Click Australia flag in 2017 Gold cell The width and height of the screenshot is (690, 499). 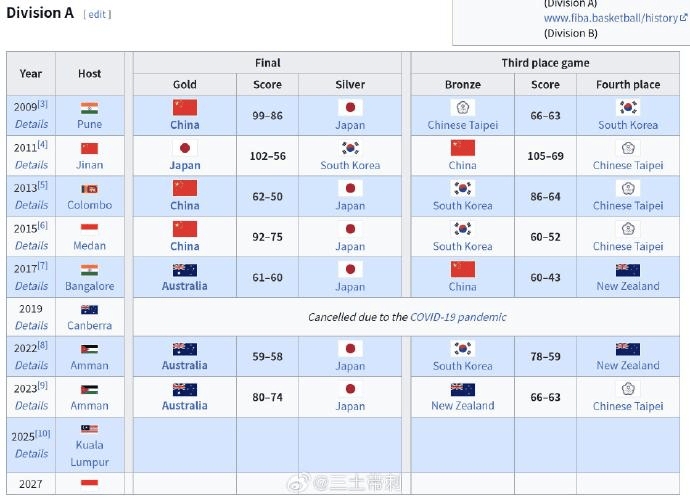[184, 269]
